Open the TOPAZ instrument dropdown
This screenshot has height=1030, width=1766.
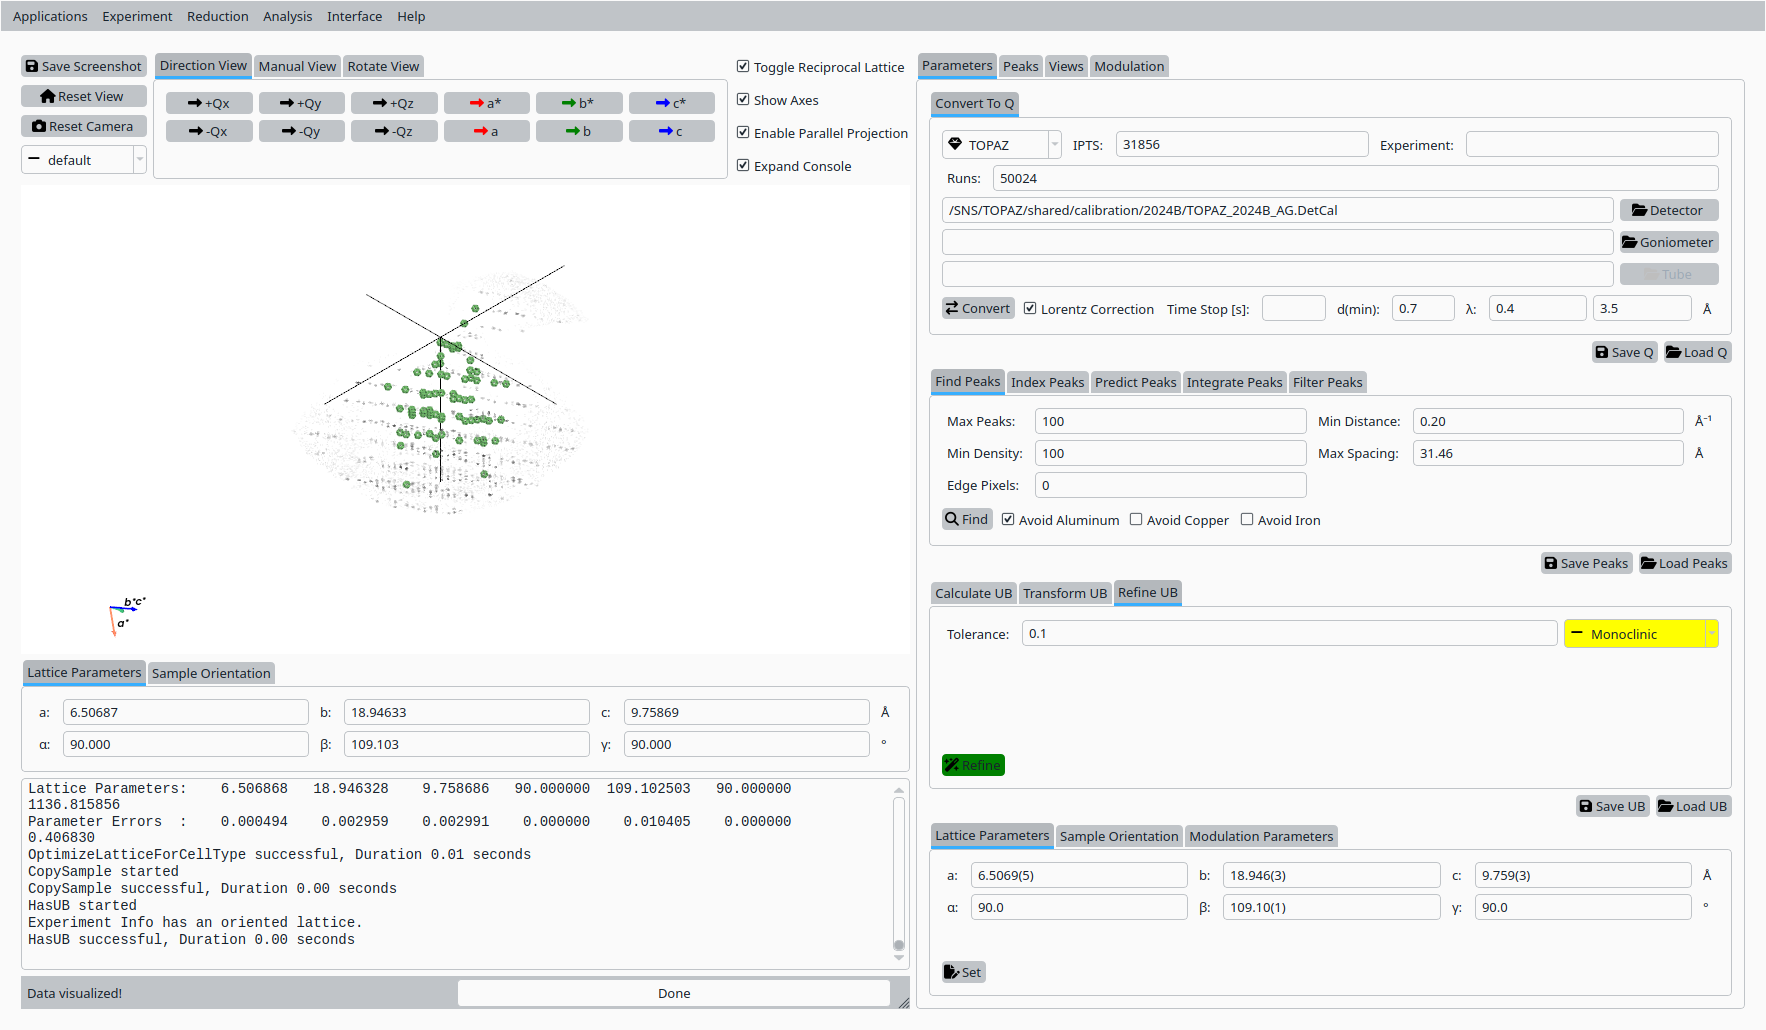tap(1001, 145)
